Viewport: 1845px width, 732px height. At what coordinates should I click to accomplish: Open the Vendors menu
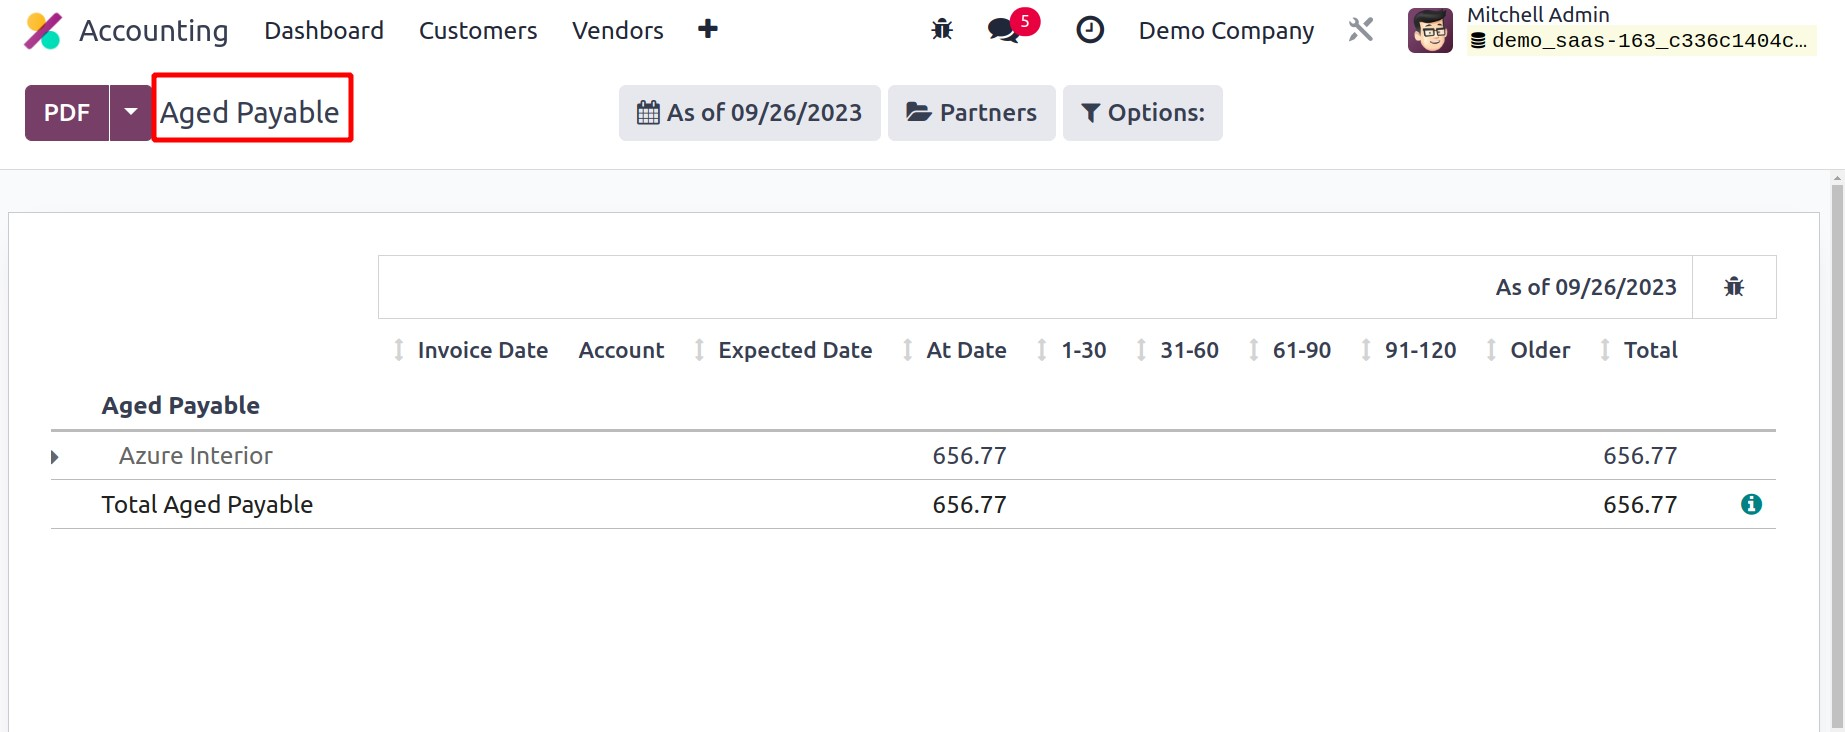tap(617, 31)
